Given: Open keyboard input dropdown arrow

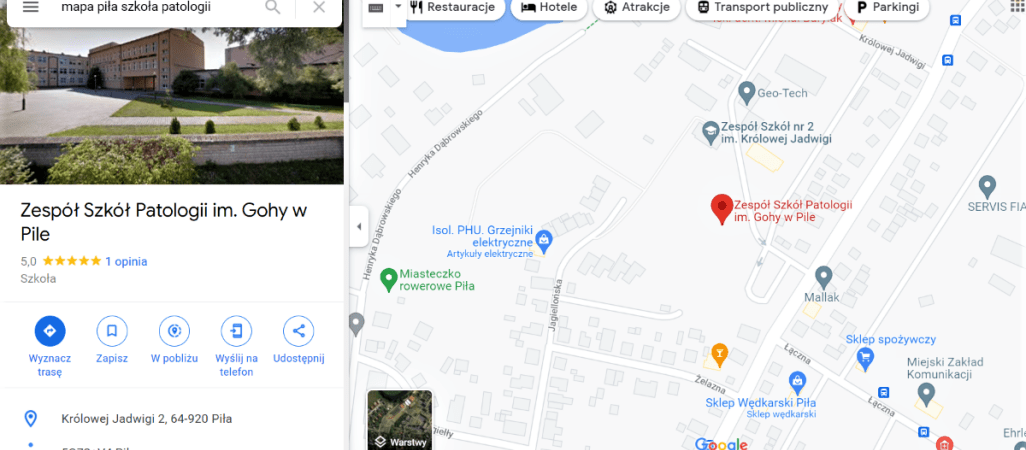Looking at the screenshot, I should click(x=398, y=7).
